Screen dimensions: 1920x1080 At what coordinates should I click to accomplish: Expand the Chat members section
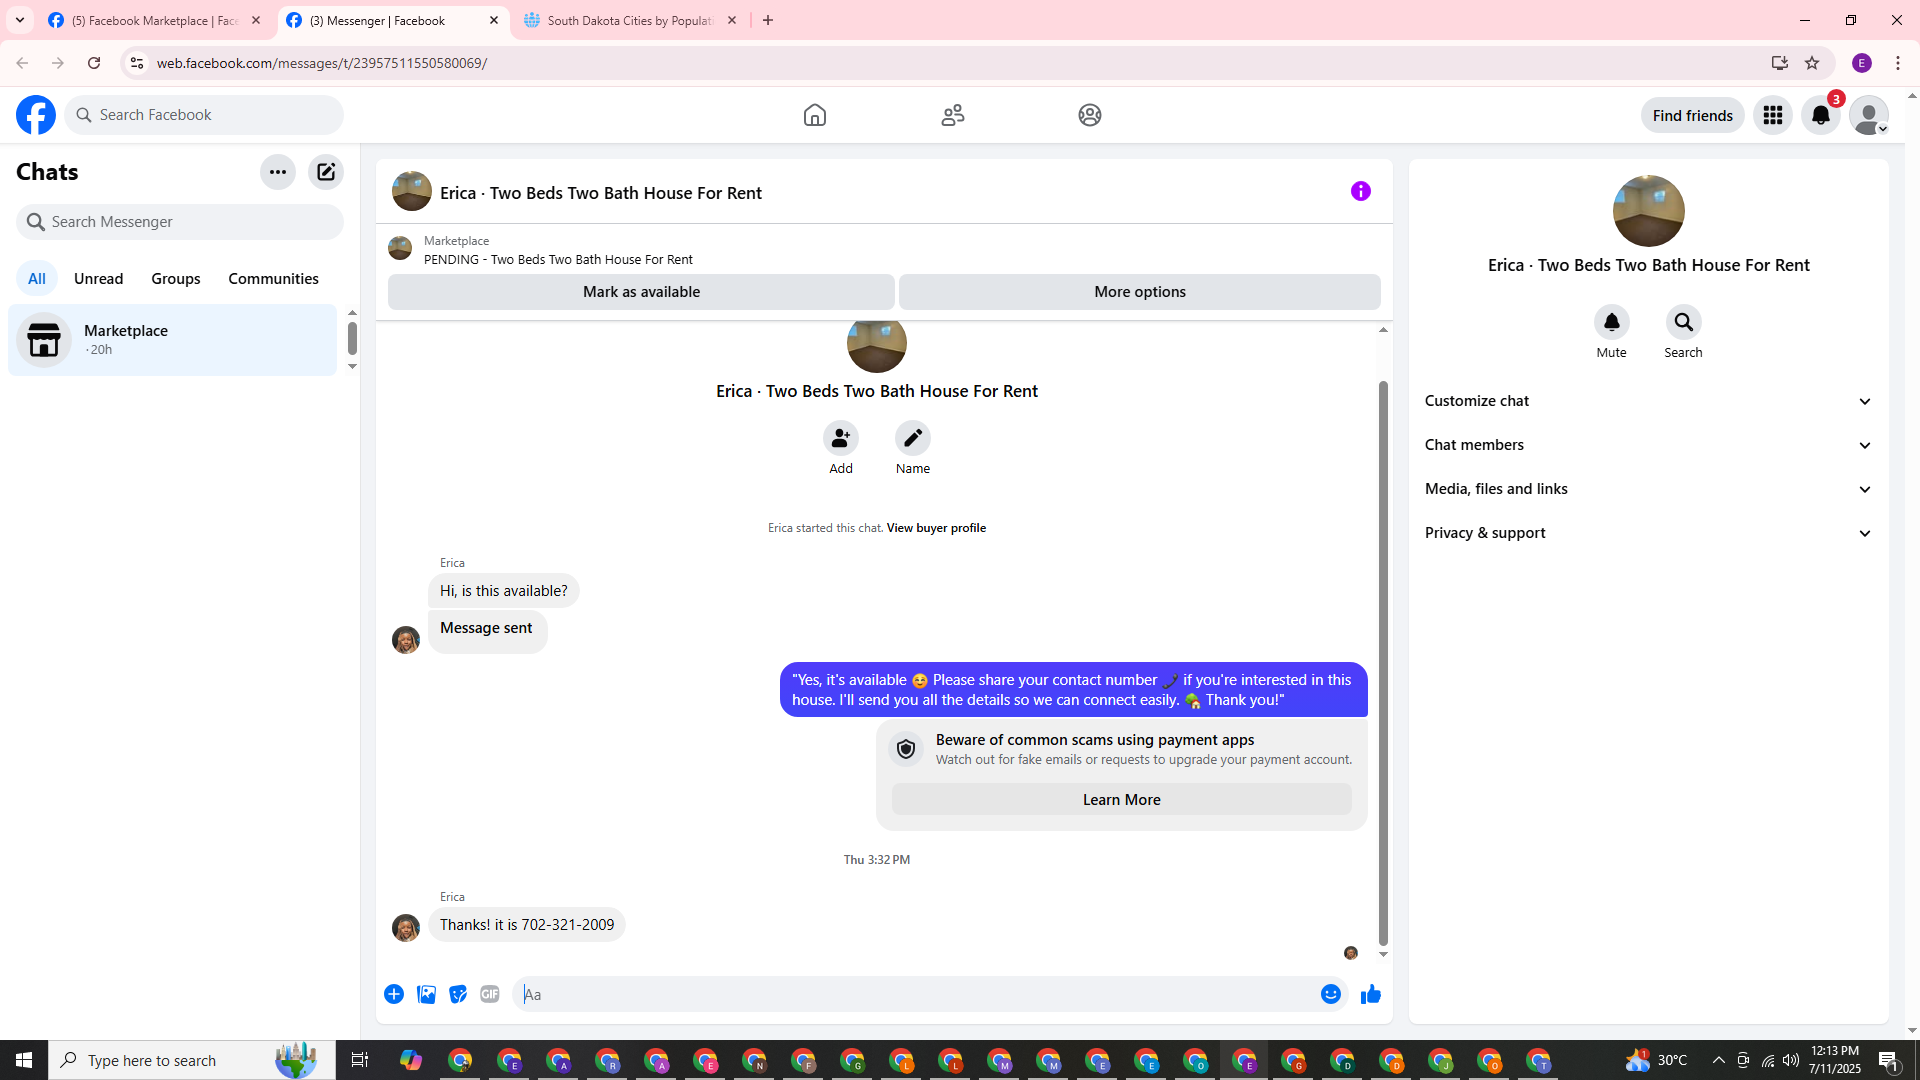pos(1649,445)
